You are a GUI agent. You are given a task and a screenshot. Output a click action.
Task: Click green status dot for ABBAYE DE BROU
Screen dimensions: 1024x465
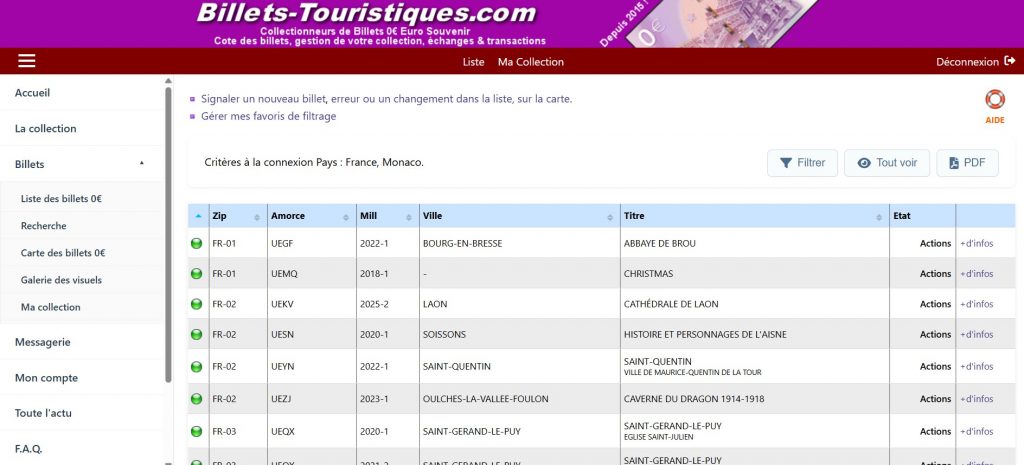[197, 244]
